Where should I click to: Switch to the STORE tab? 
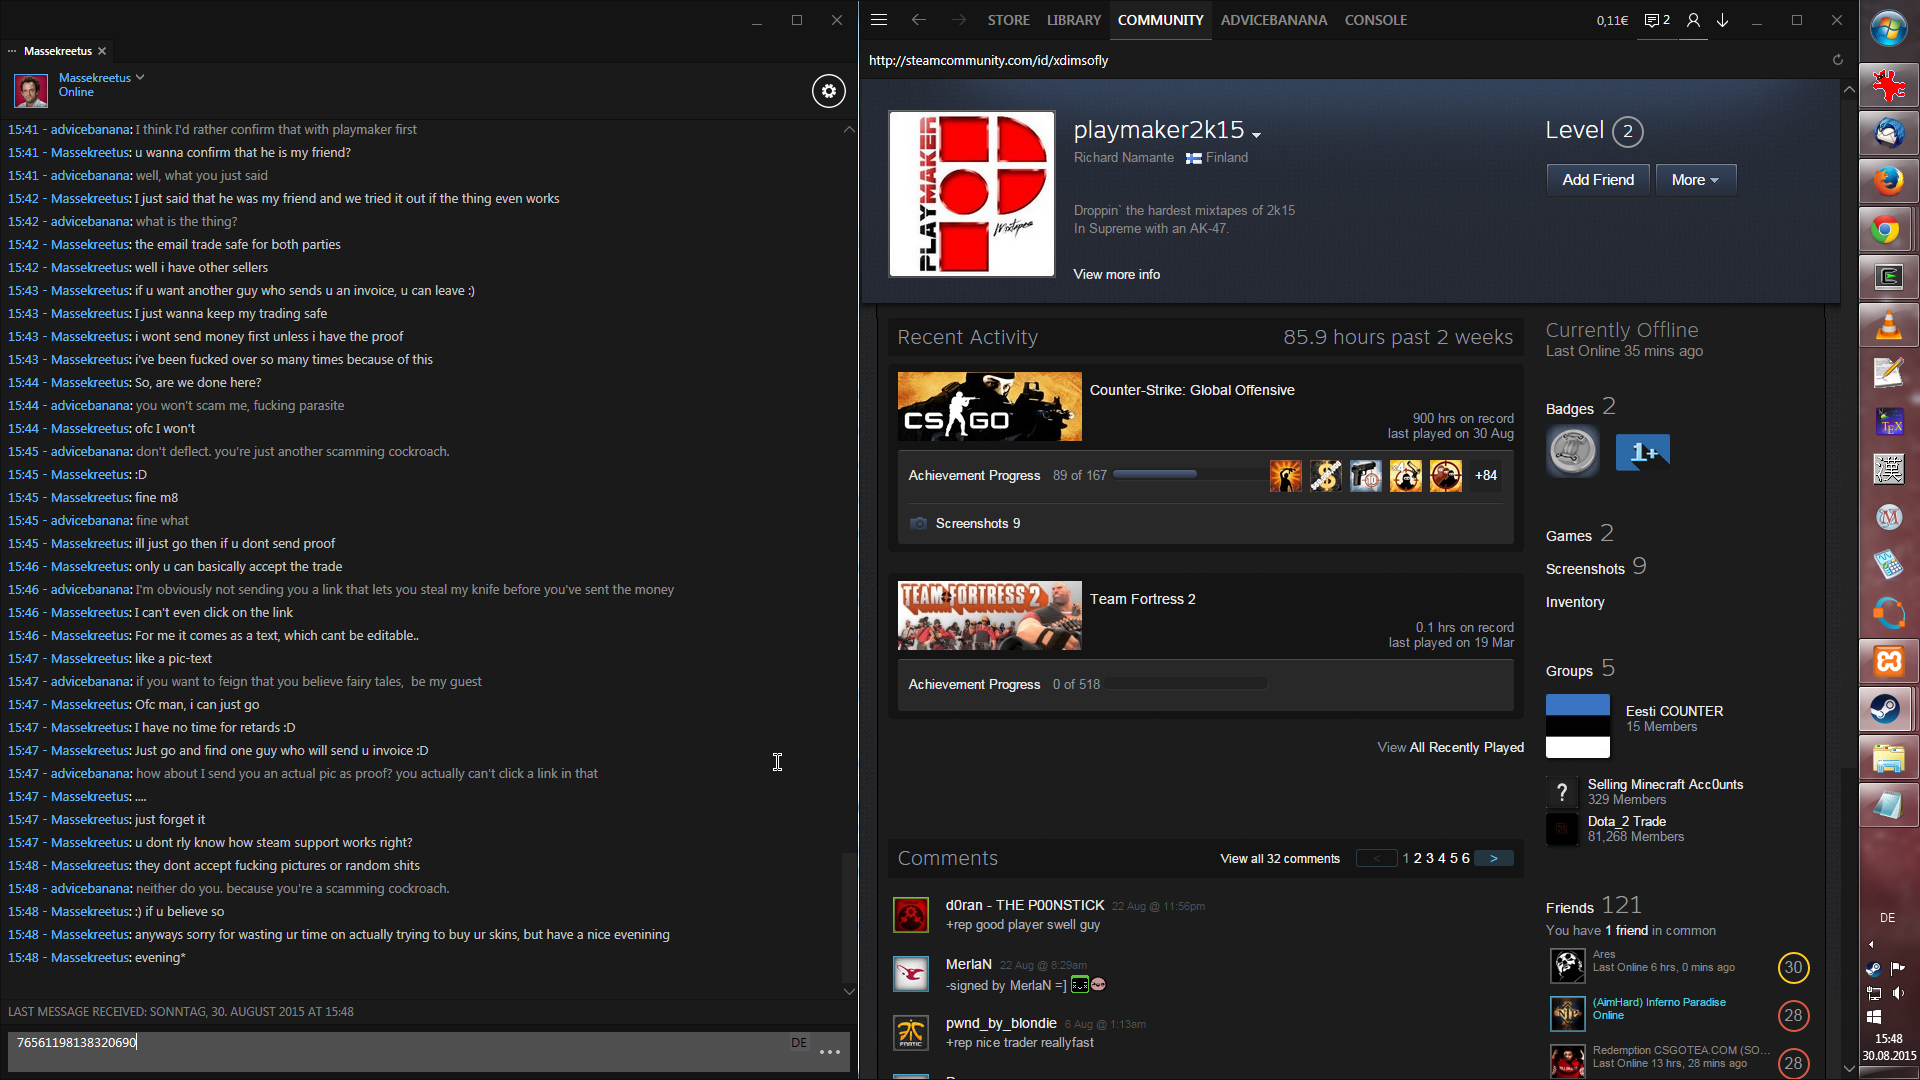pyautogui.click(x=1008, y=20)
